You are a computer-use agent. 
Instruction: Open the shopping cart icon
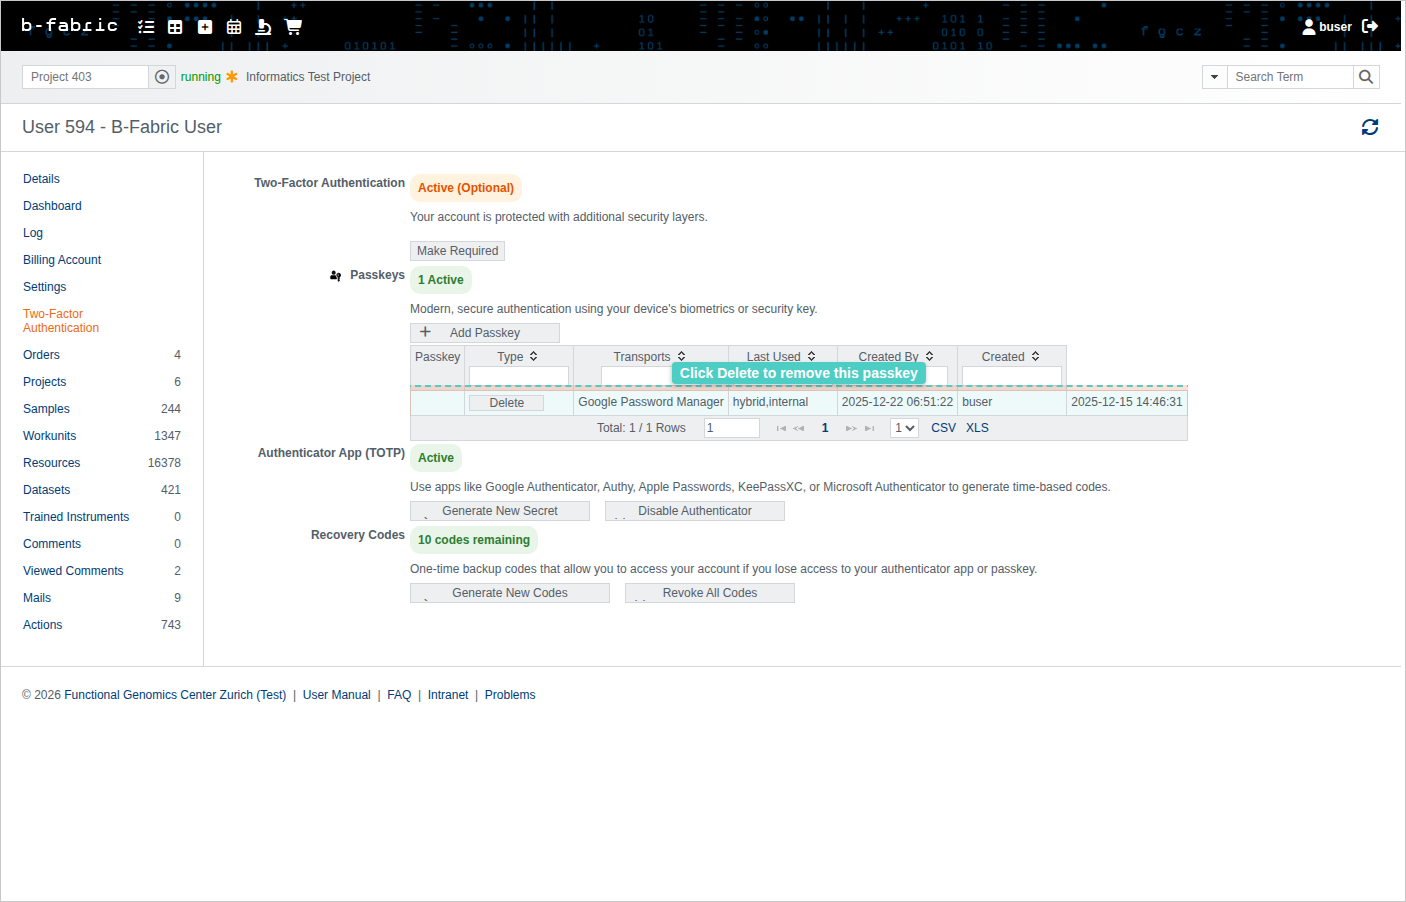click(x=293, y=27)
